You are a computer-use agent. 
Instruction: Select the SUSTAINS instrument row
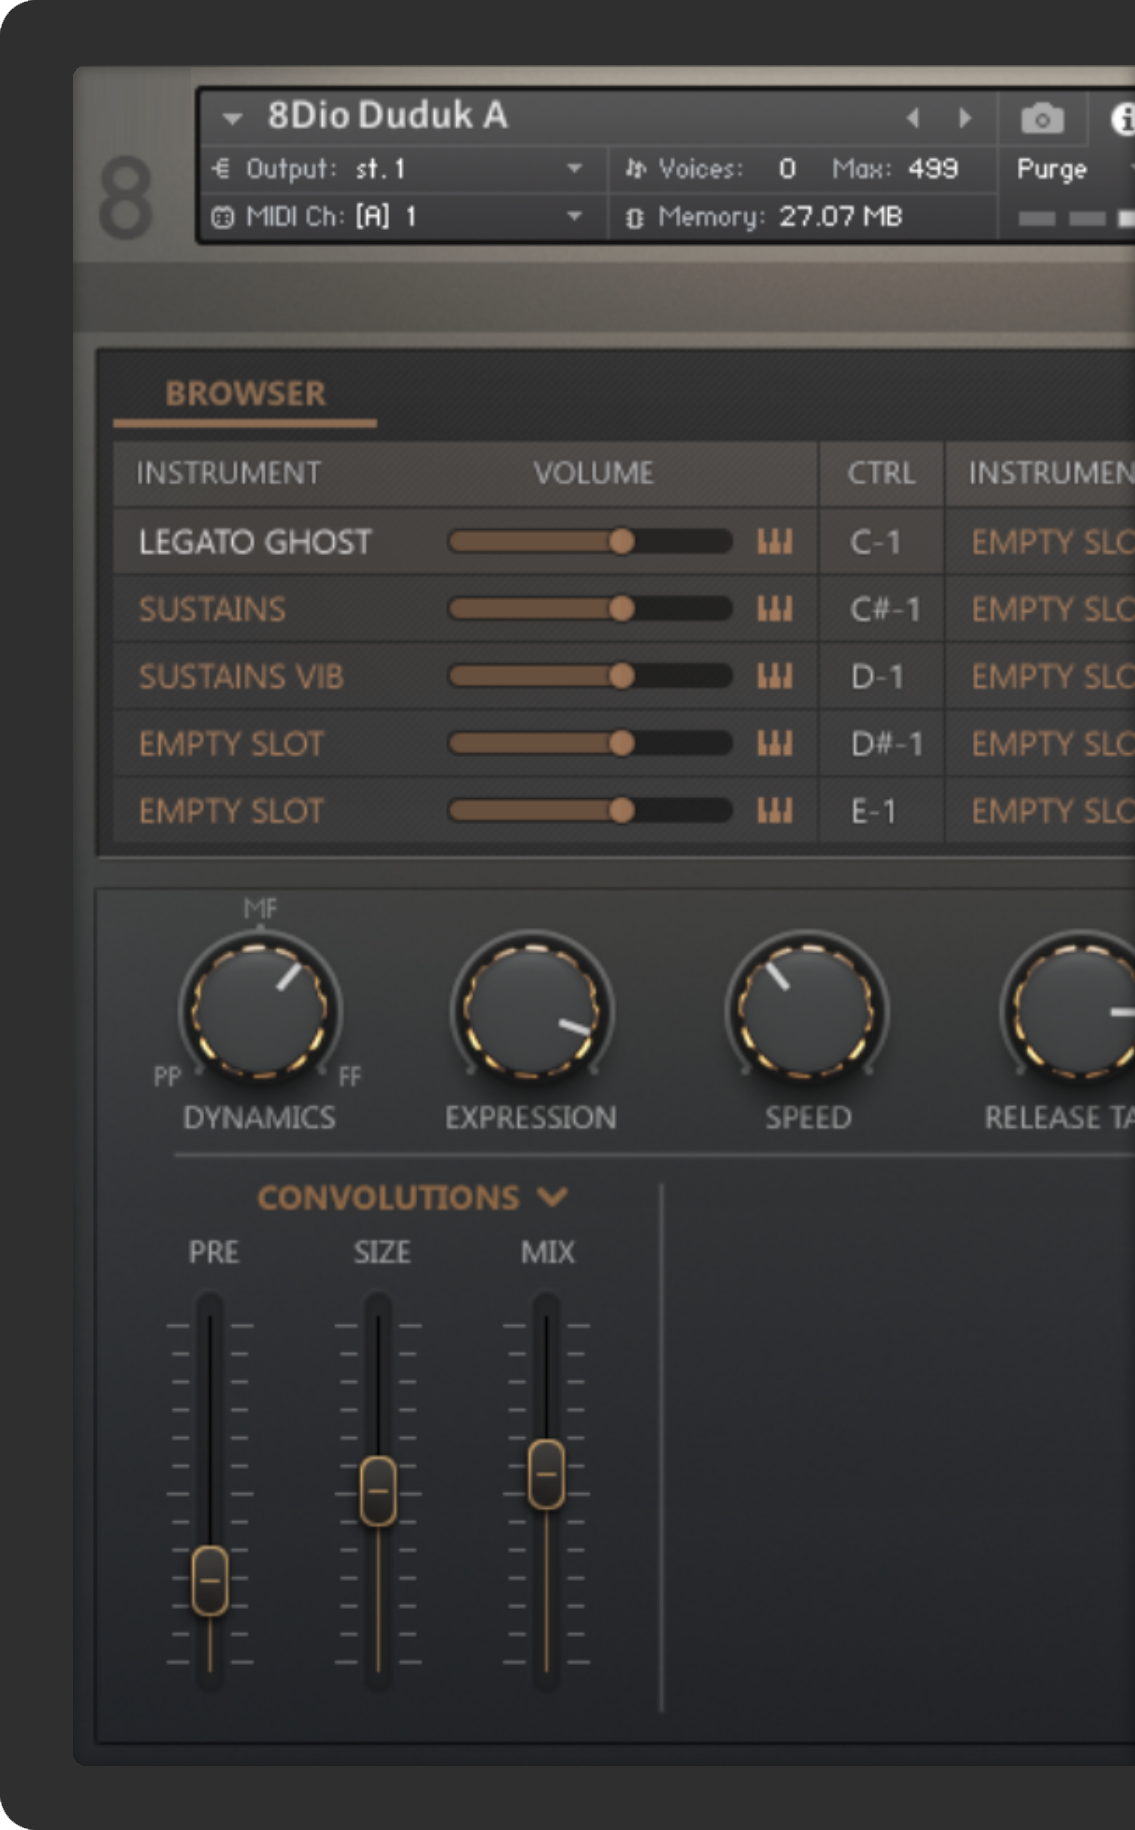212,609
